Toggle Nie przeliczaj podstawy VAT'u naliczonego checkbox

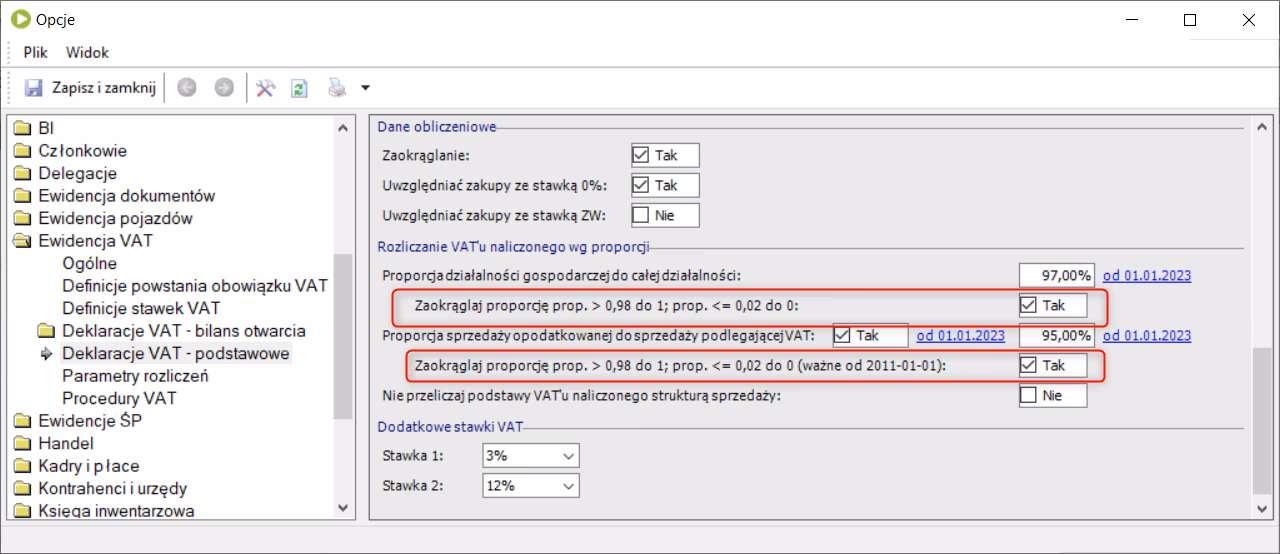pos(1028,395)
